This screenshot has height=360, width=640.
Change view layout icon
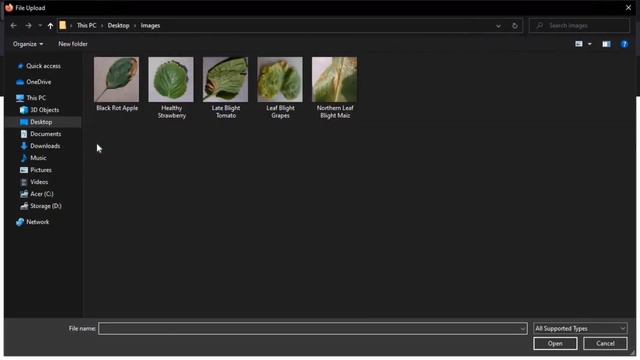tap(579, 44)
